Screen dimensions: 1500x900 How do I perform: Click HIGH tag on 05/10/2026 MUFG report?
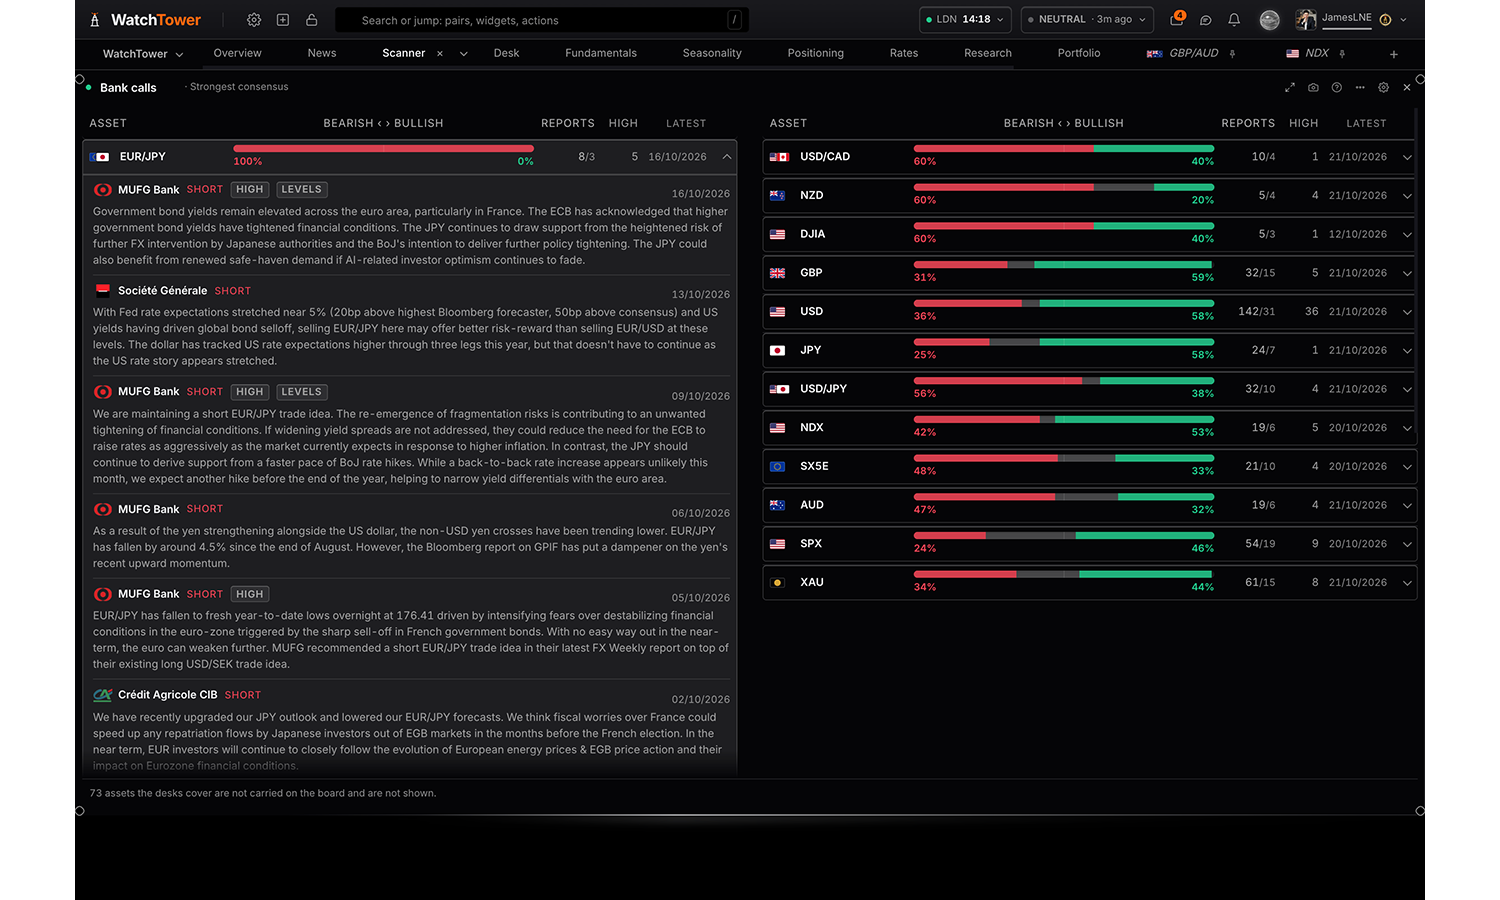click(x=250, y=594)
